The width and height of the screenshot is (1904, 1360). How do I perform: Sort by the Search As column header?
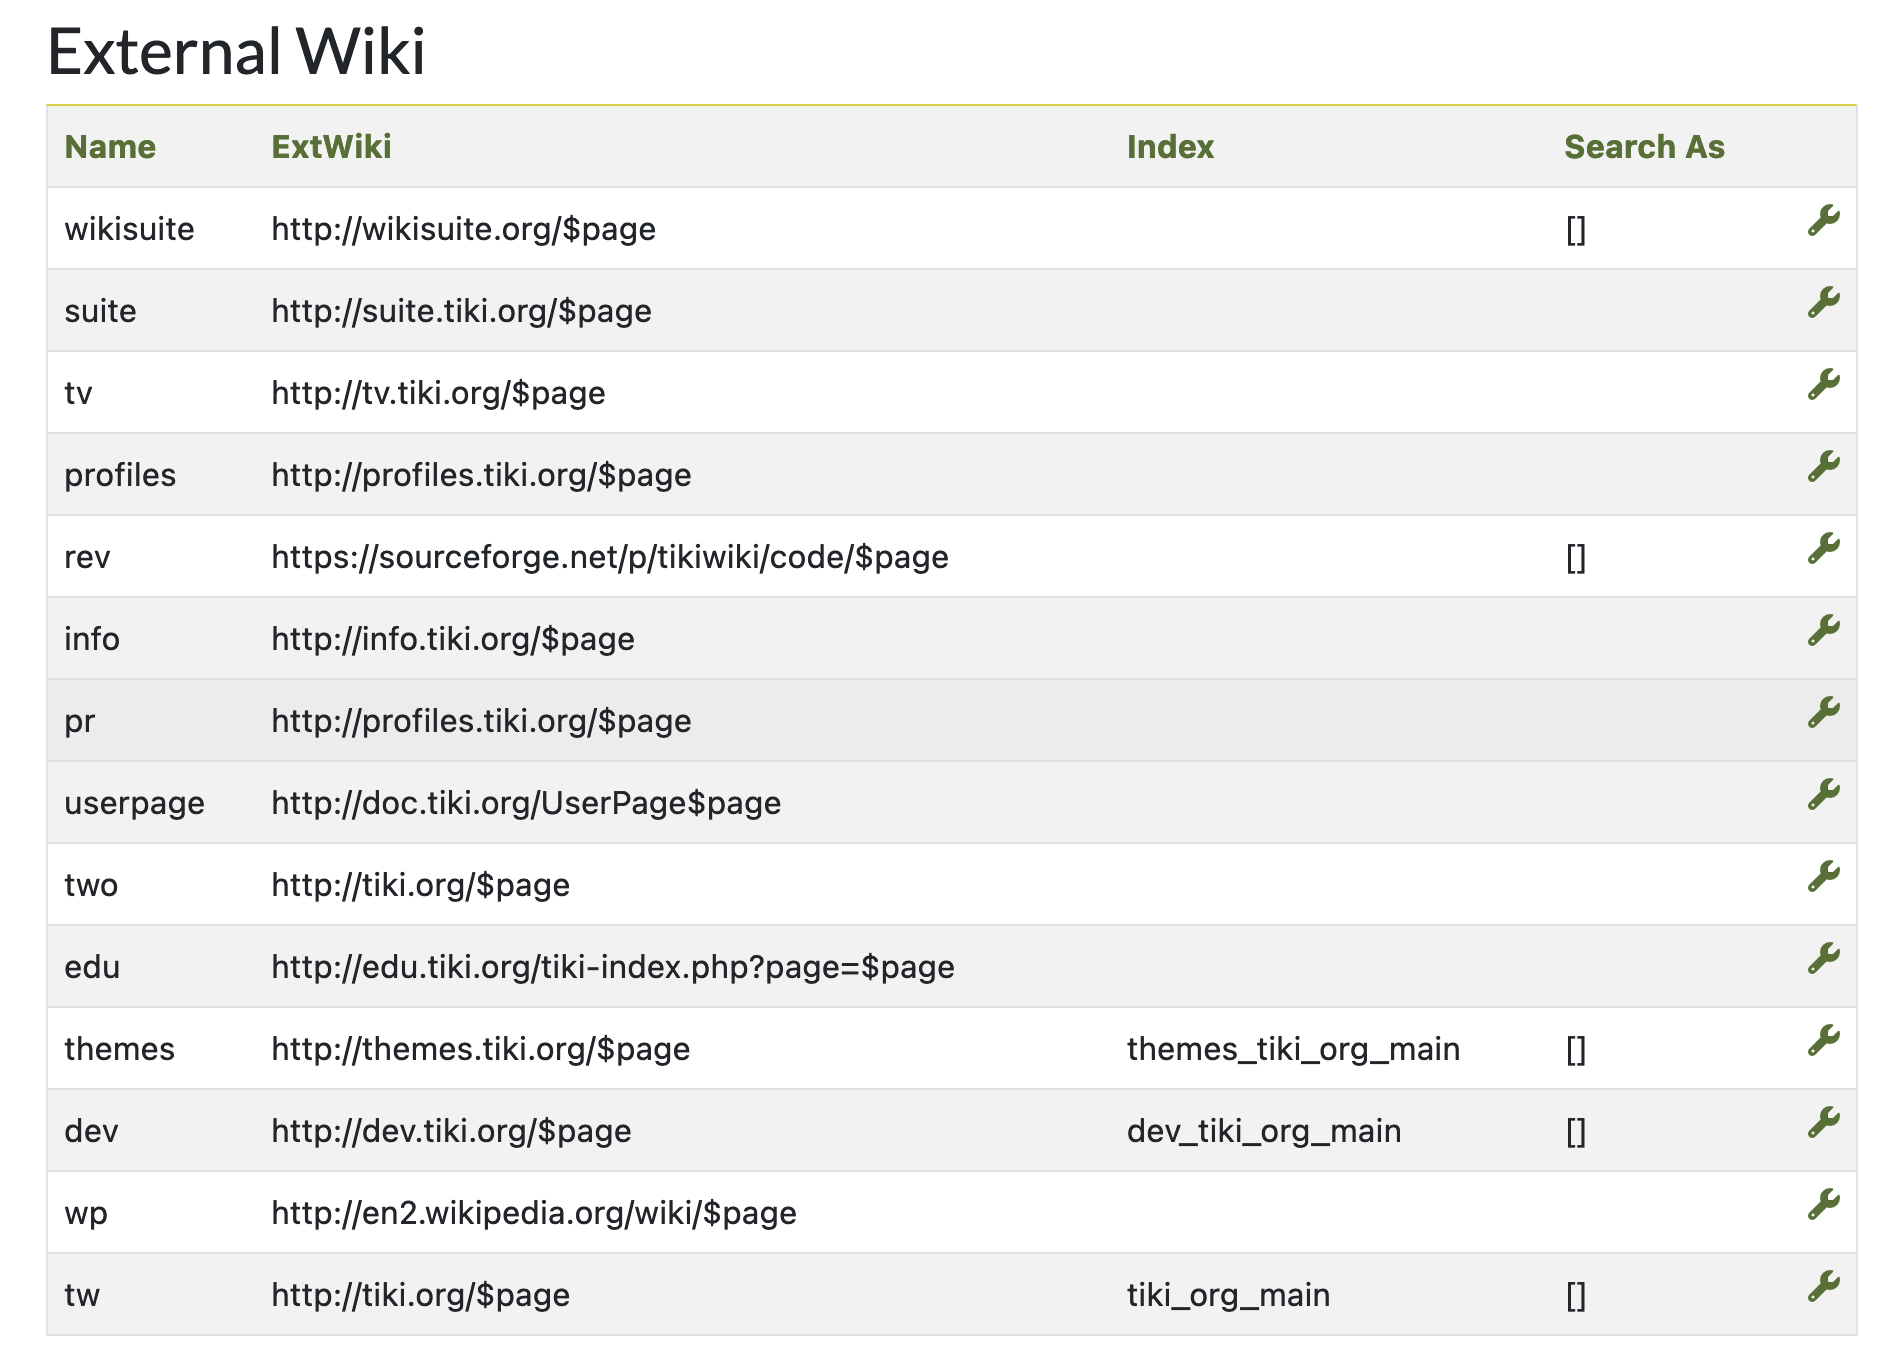[x=1644, y=147]
